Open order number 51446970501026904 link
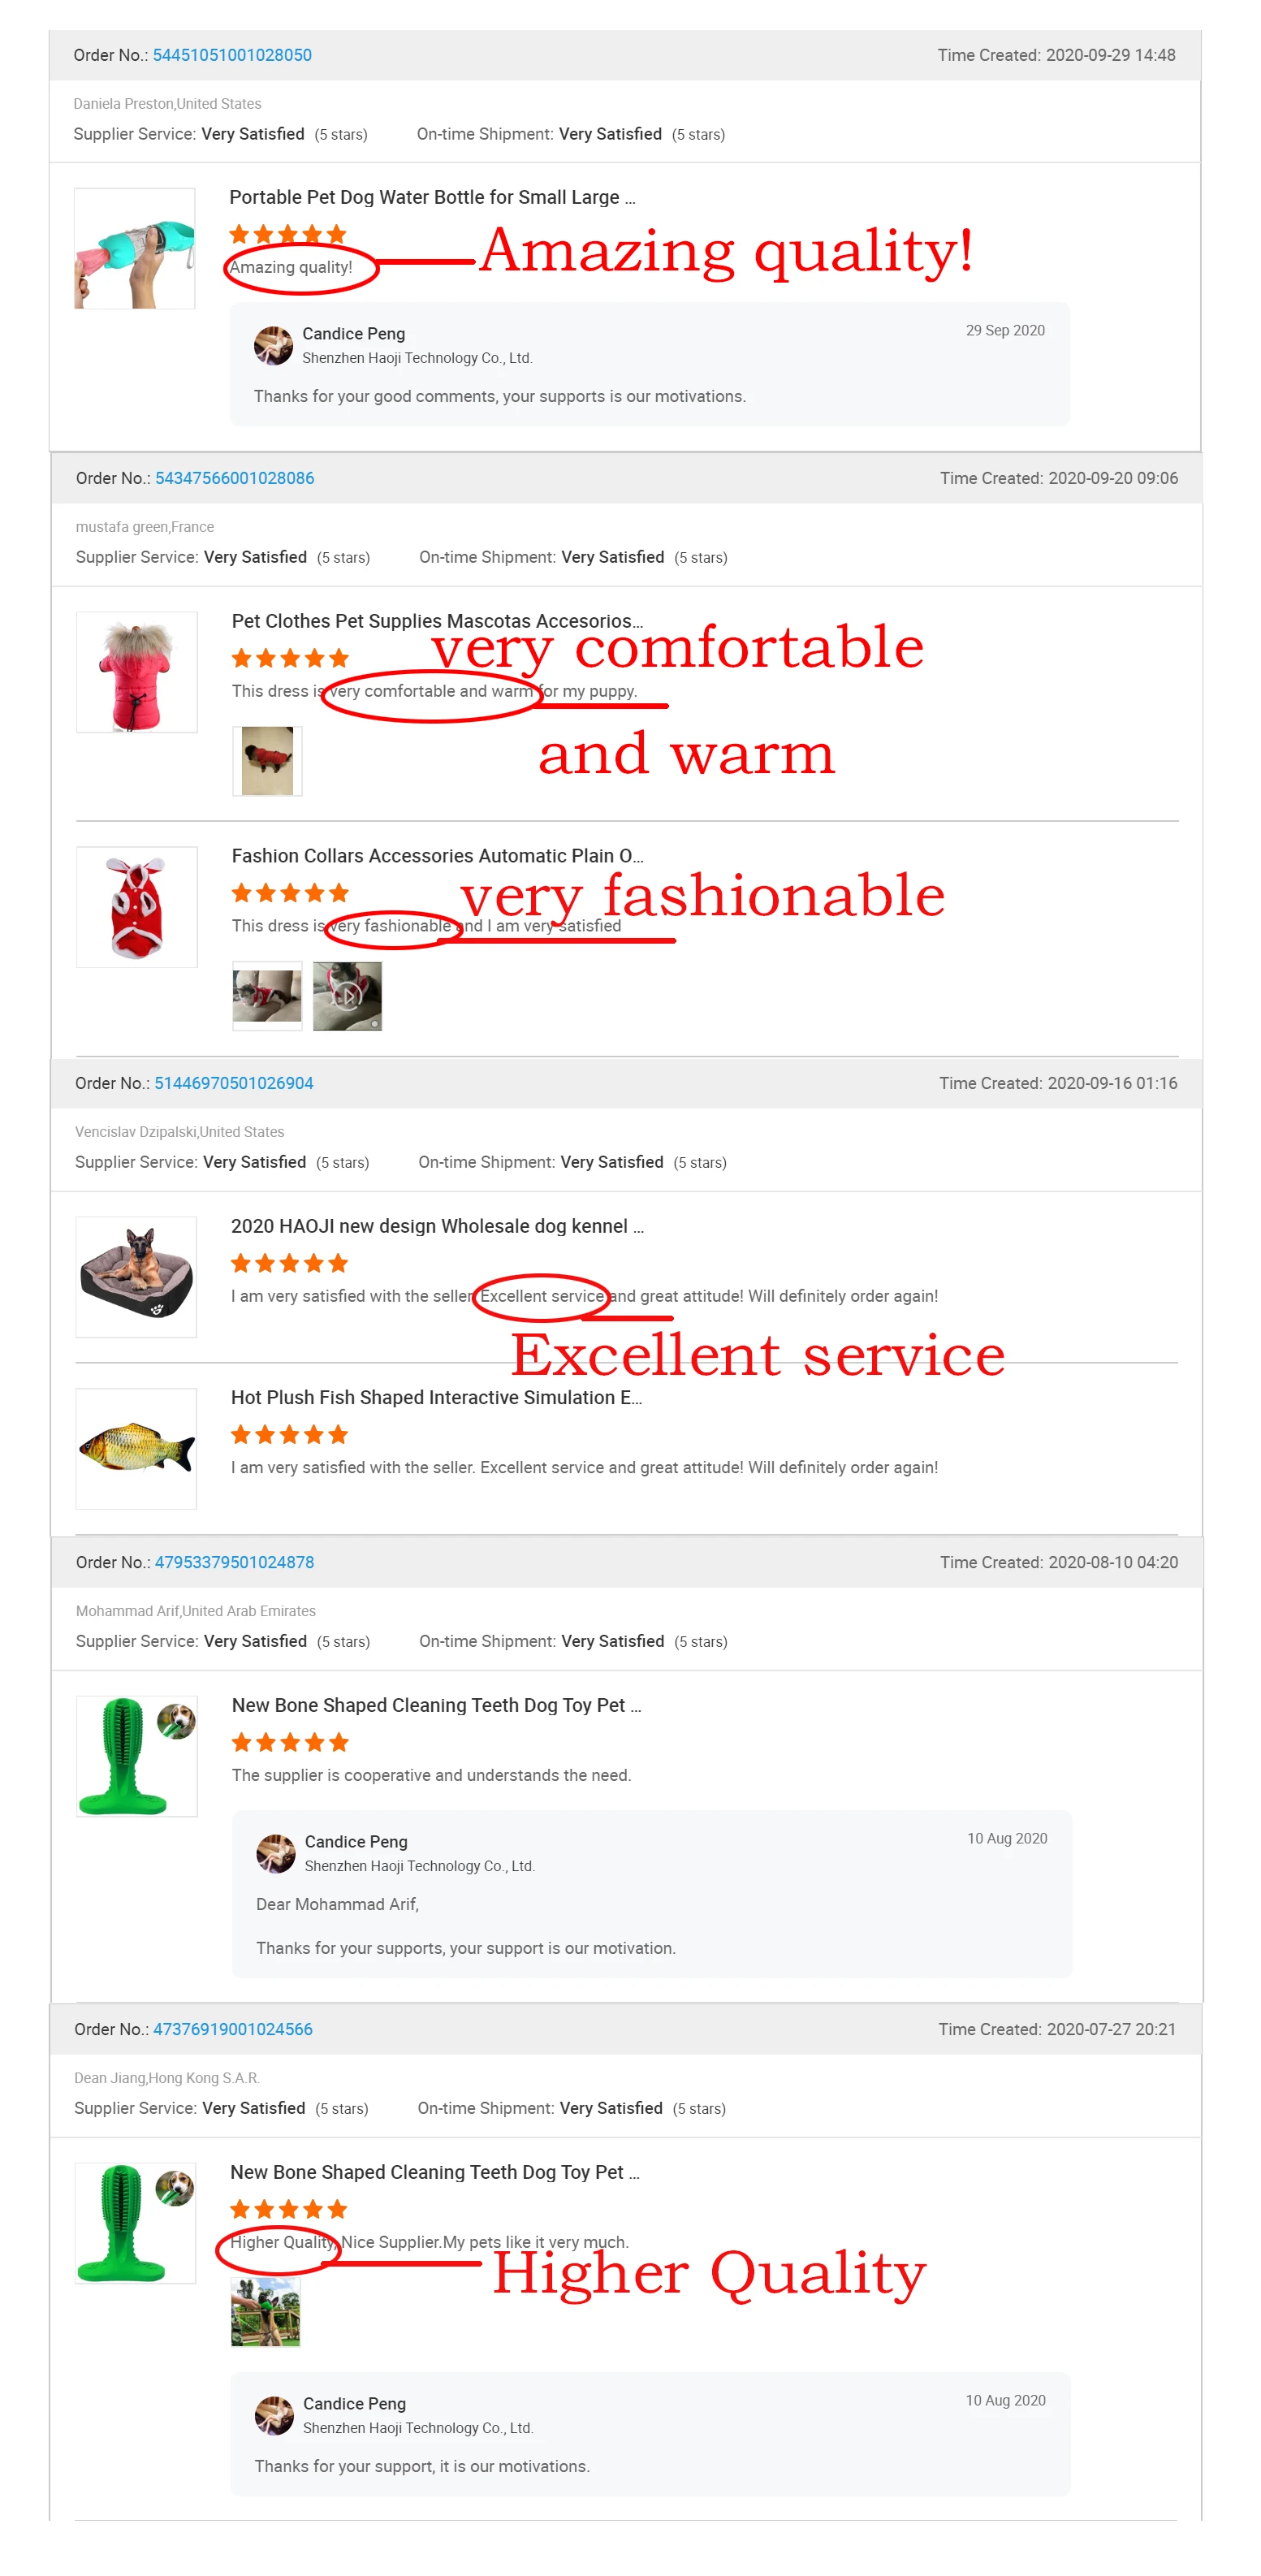Screen dimensions: 1261x2576 tap(233, 1083)
